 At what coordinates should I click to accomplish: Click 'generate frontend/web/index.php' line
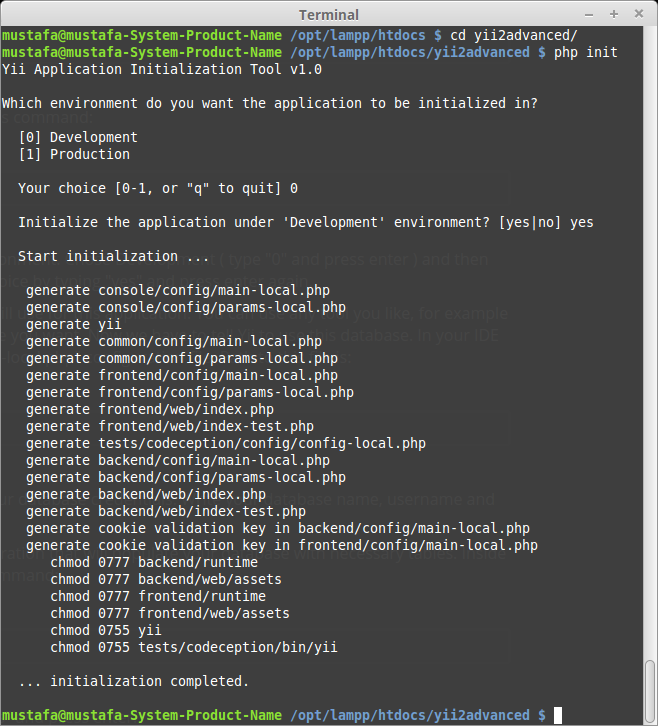[150, 409]
